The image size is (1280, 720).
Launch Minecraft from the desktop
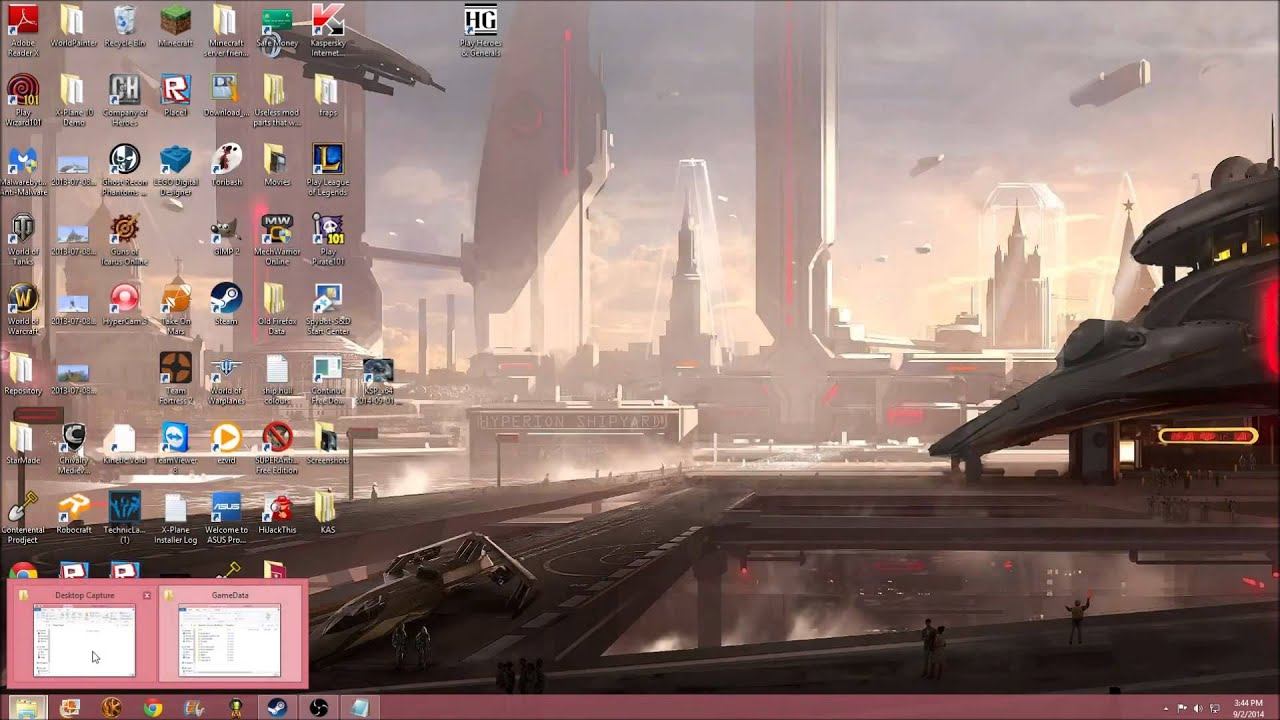click(x=175, y=28)
